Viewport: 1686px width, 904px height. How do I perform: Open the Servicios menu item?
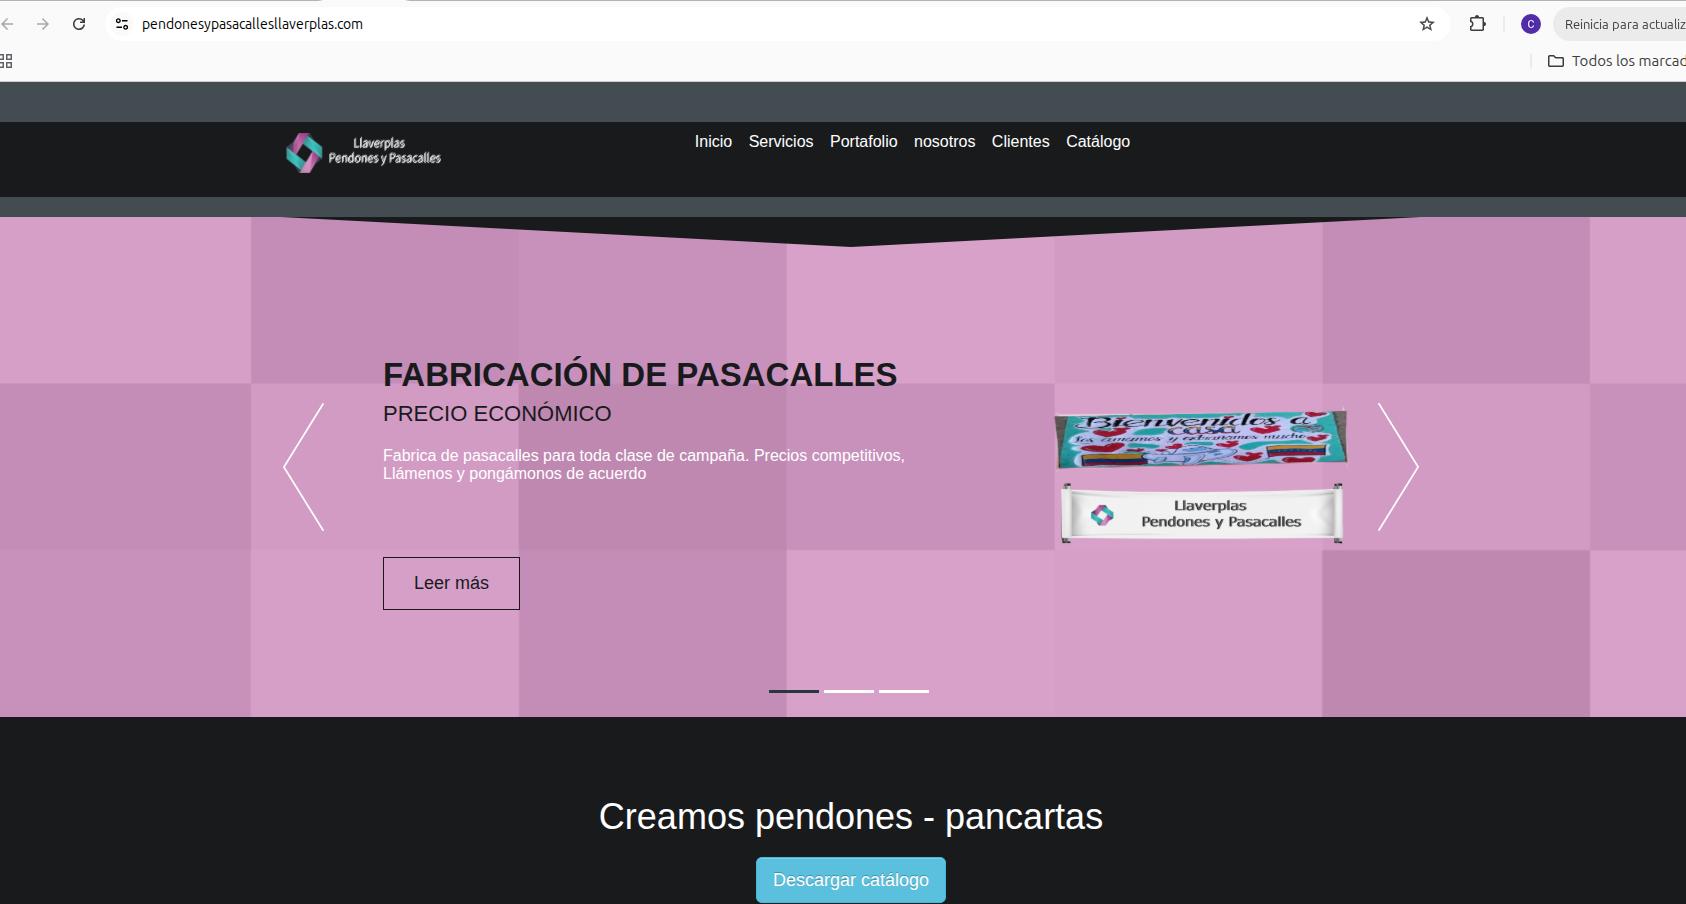(780, 142)
